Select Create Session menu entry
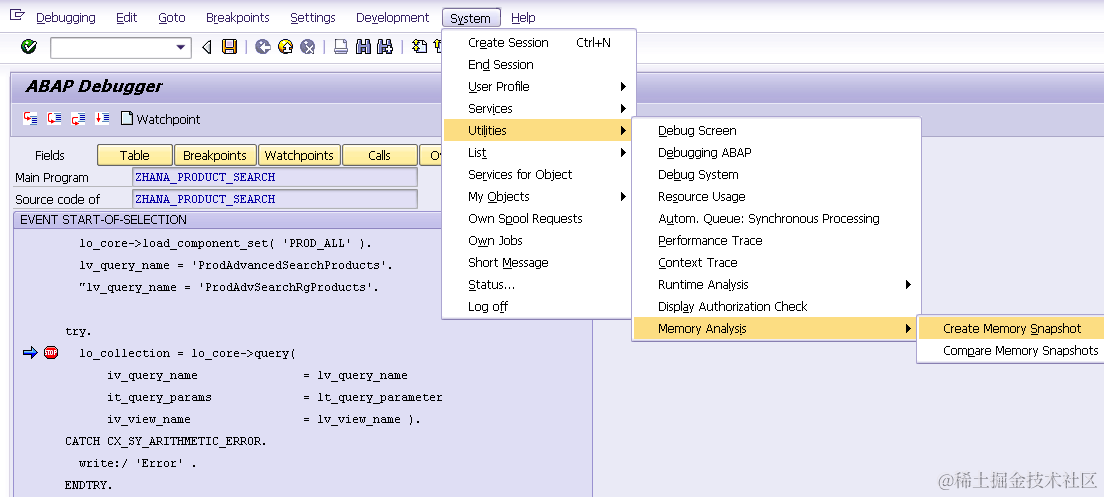Image resolution: width=1104 pixels, height=497 pixels. click(538, 42)
